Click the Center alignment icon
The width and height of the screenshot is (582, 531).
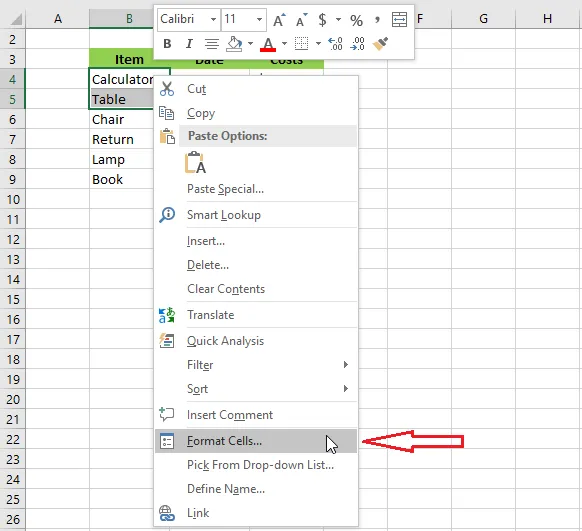[x=212, y=44]
